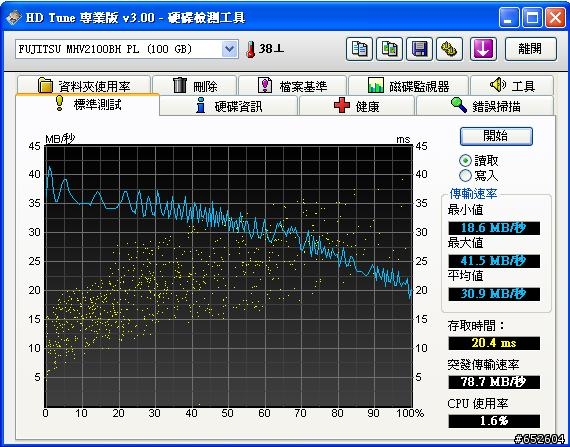Open the 磁碟監視器 tab with chart icon

pyautogui.click(x=408, y=86)
